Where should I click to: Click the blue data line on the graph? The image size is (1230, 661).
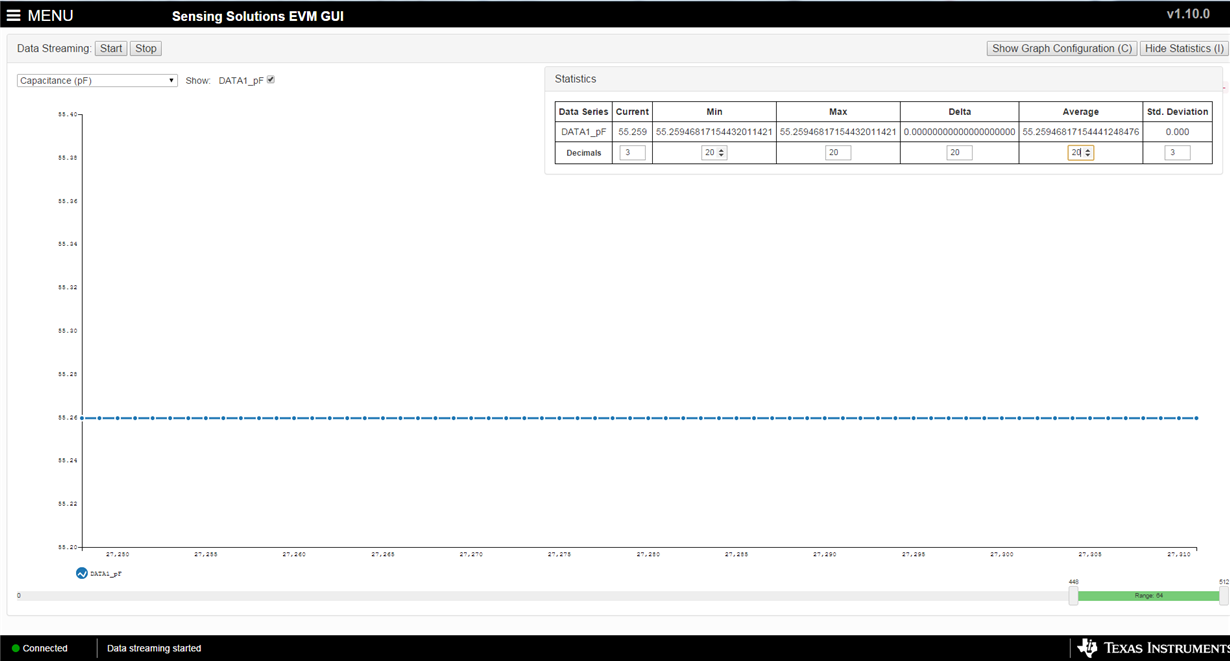tap(640, 418)
